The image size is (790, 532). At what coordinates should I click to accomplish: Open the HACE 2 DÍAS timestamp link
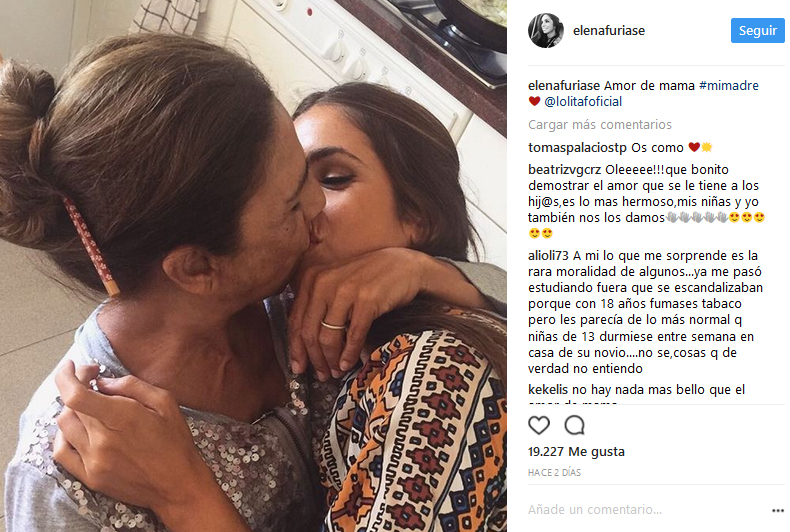coord(554,473)
